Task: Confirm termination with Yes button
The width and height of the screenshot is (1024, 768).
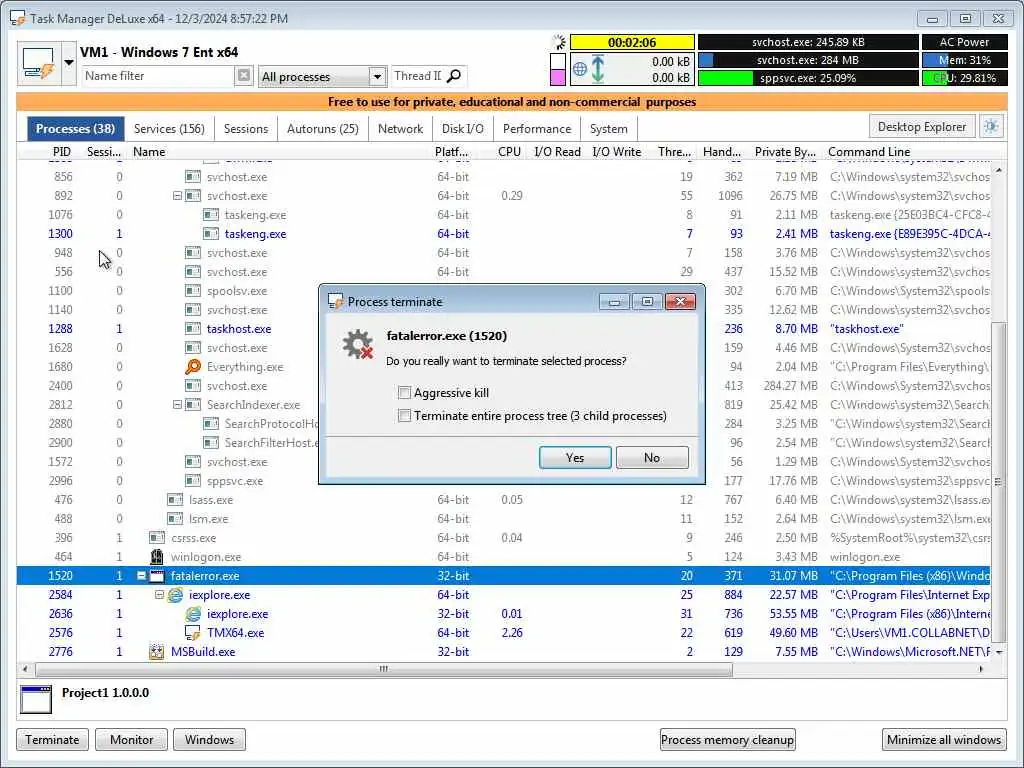Action: click(x=575, y=458)
